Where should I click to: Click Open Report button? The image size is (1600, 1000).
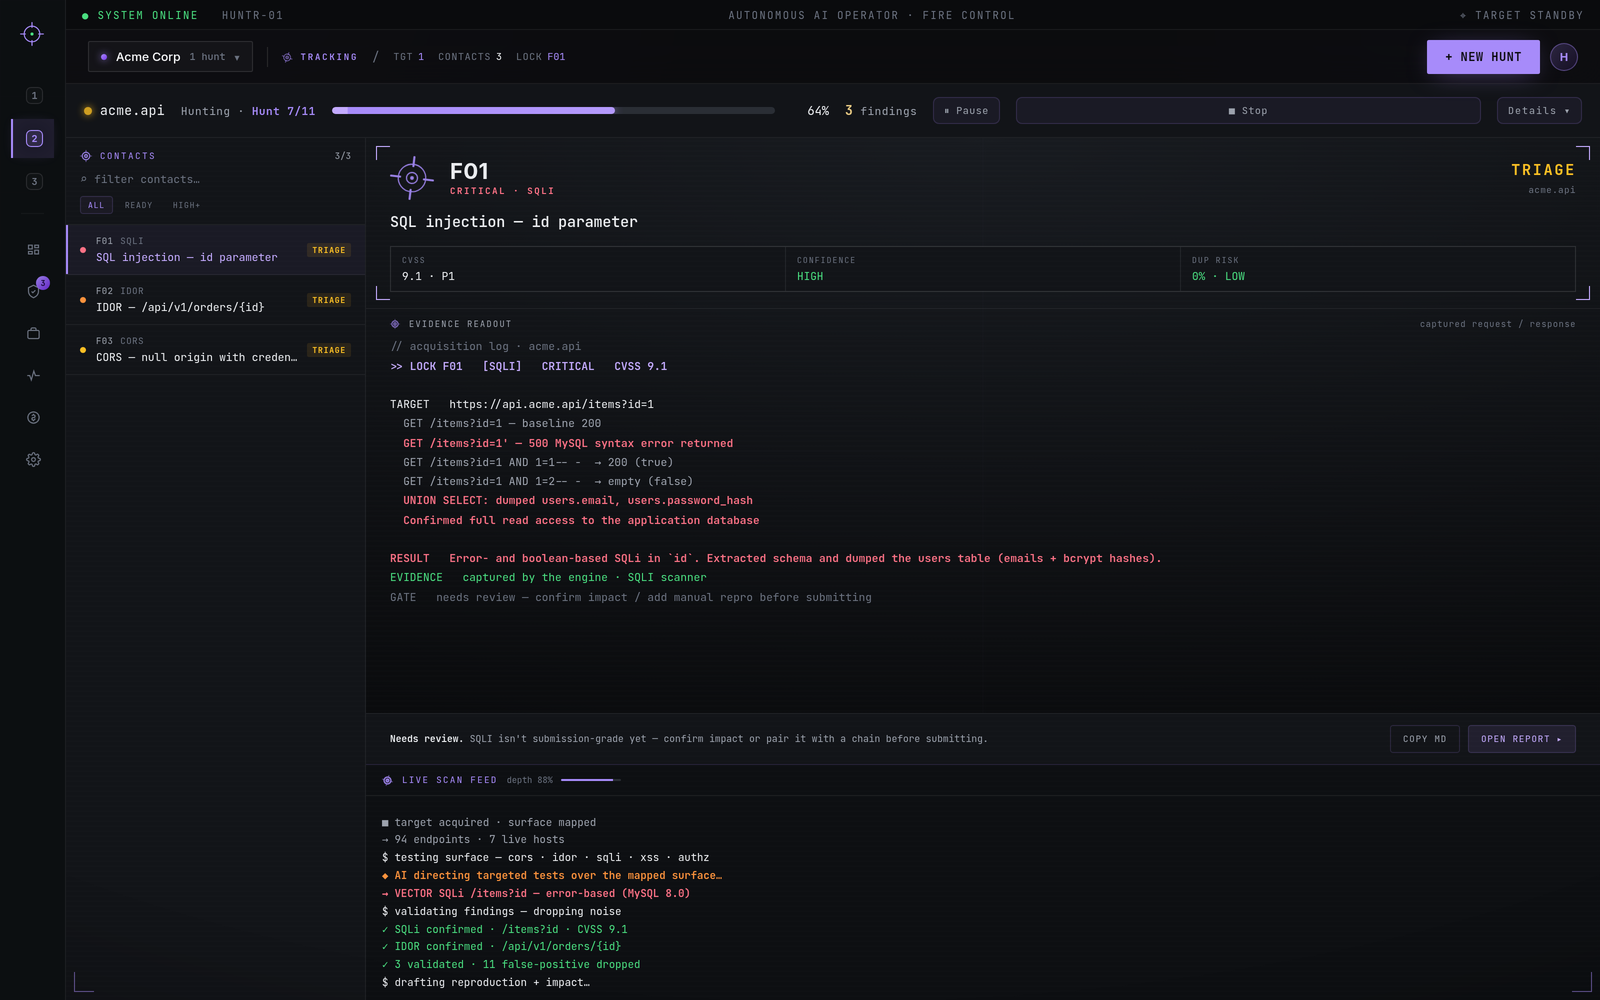(x=1521, y=739)
